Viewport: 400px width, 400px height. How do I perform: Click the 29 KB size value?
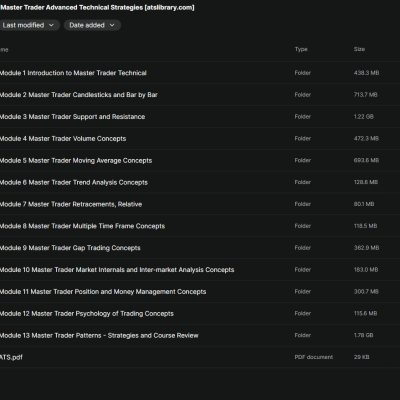click(361, 357)
